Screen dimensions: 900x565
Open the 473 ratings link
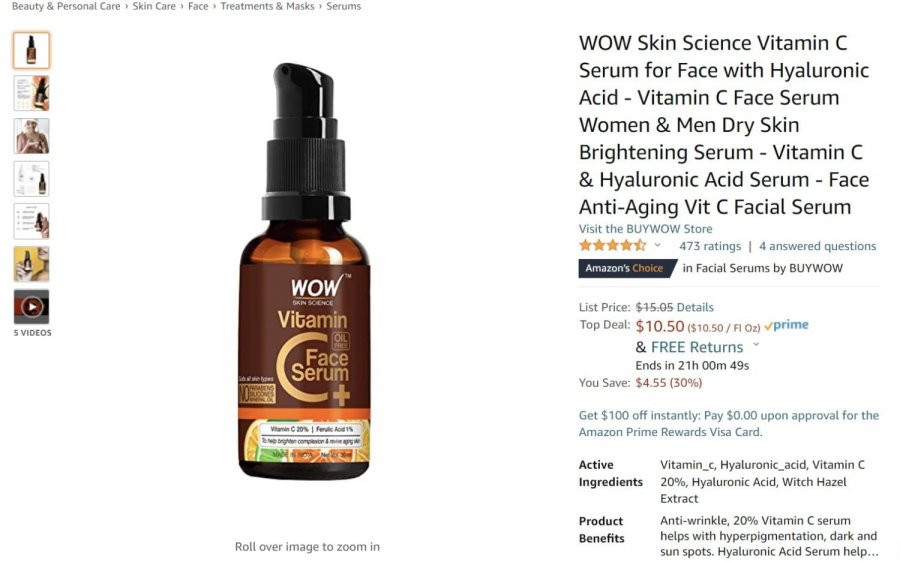click(x=710, y=246)
